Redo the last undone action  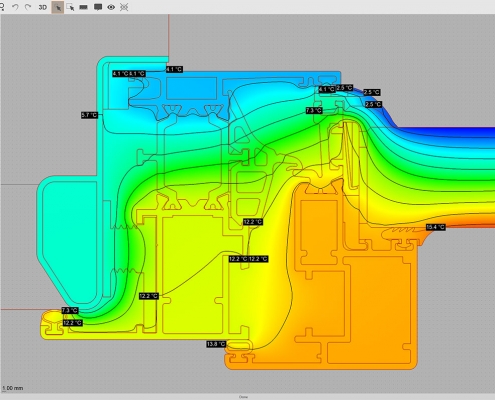[x=28, y=7]
